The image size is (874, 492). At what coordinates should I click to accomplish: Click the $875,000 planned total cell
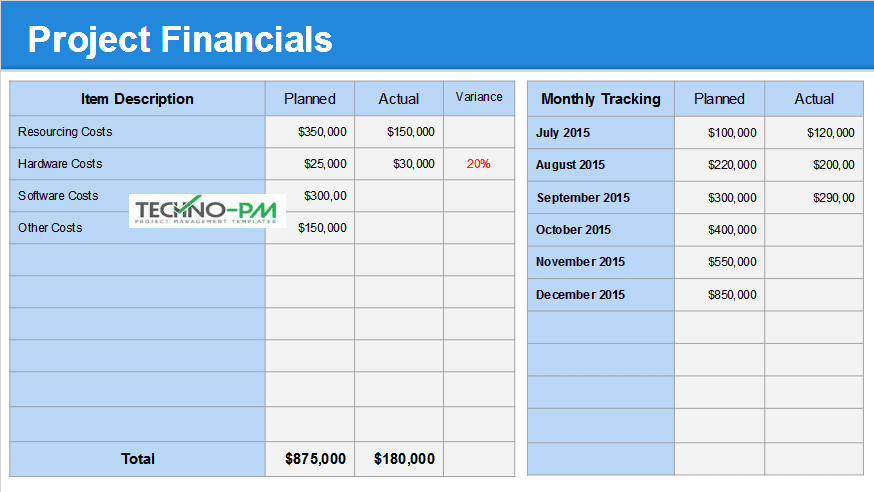click(315, 459)
